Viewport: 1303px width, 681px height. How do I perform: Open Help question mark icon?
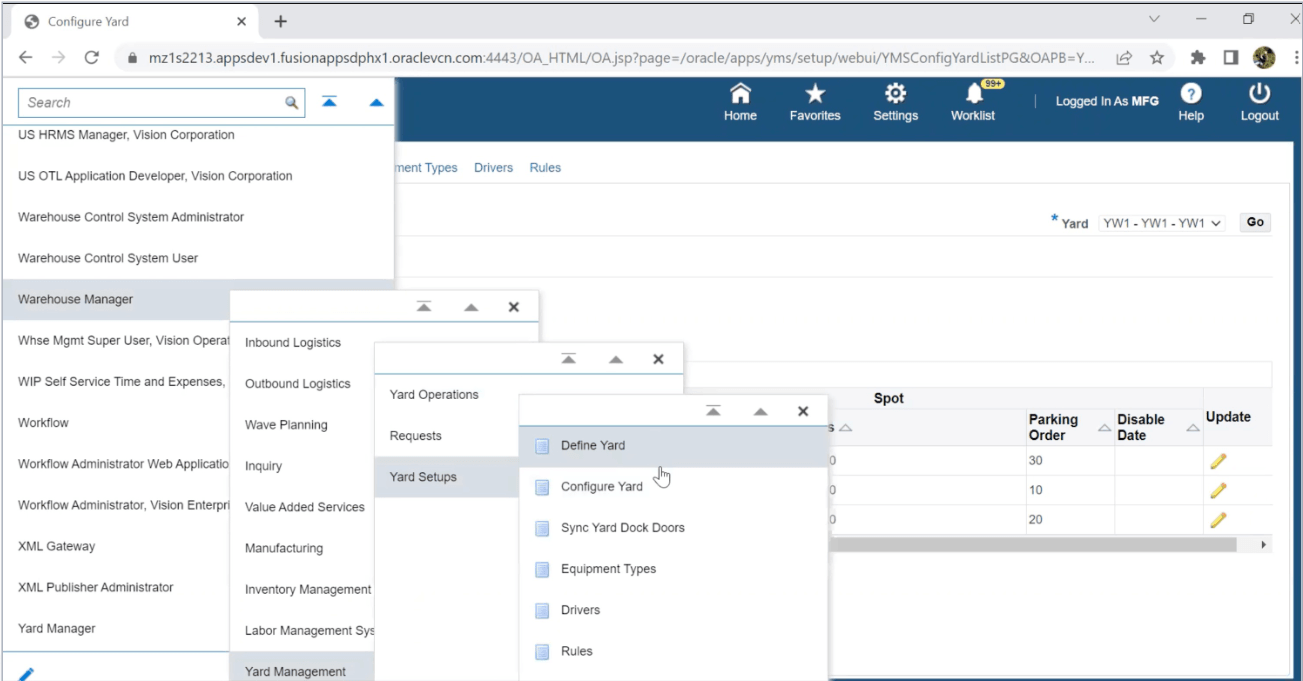click(x=1190, y=93)
